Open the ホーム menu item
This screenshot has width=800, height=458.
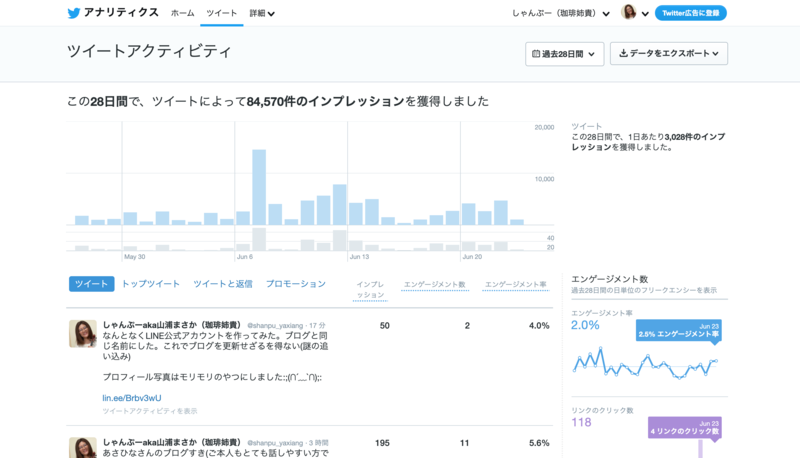coord(183,13)
